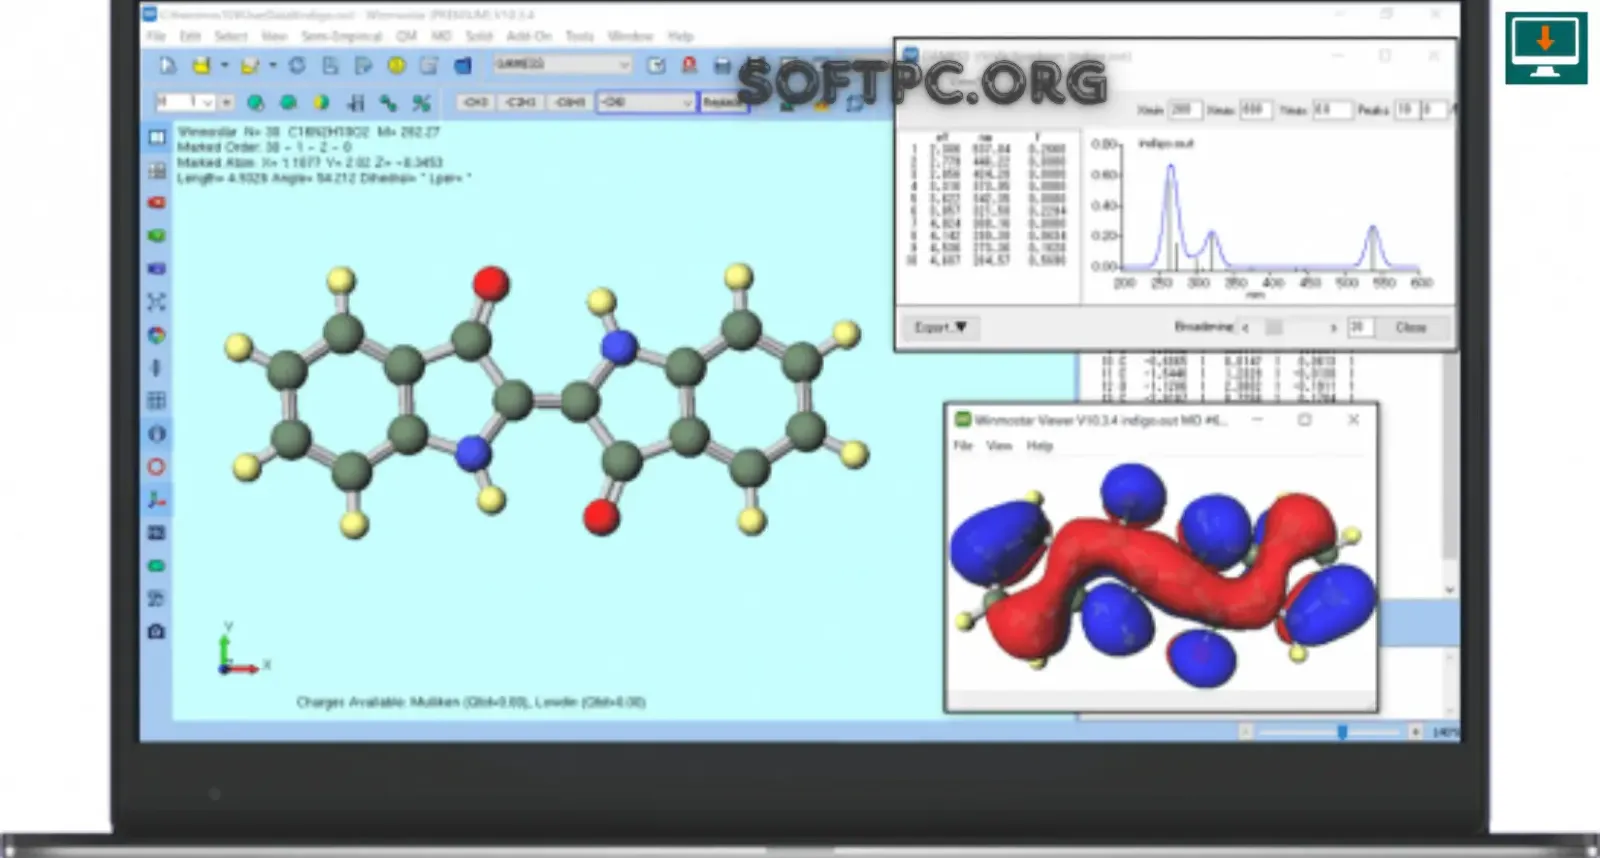Open the QM menu
1600x858 pixels.
[x=406, y=36]
